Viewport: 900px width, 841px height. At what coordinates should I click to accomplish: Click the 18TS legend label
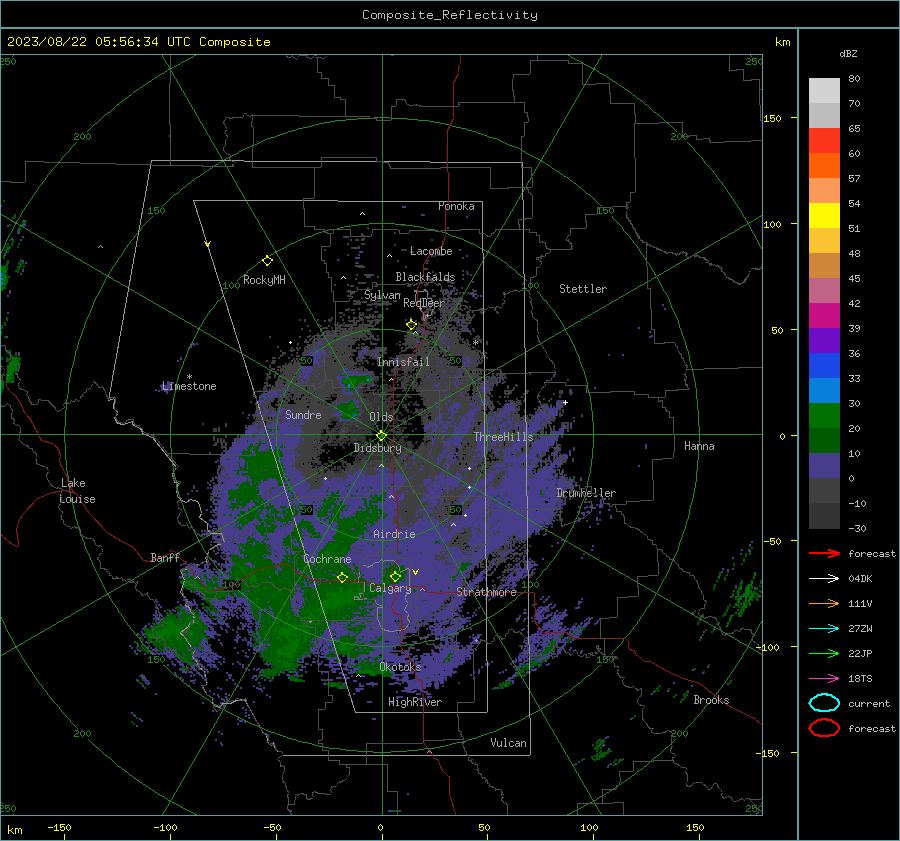(x=860, y=679)
